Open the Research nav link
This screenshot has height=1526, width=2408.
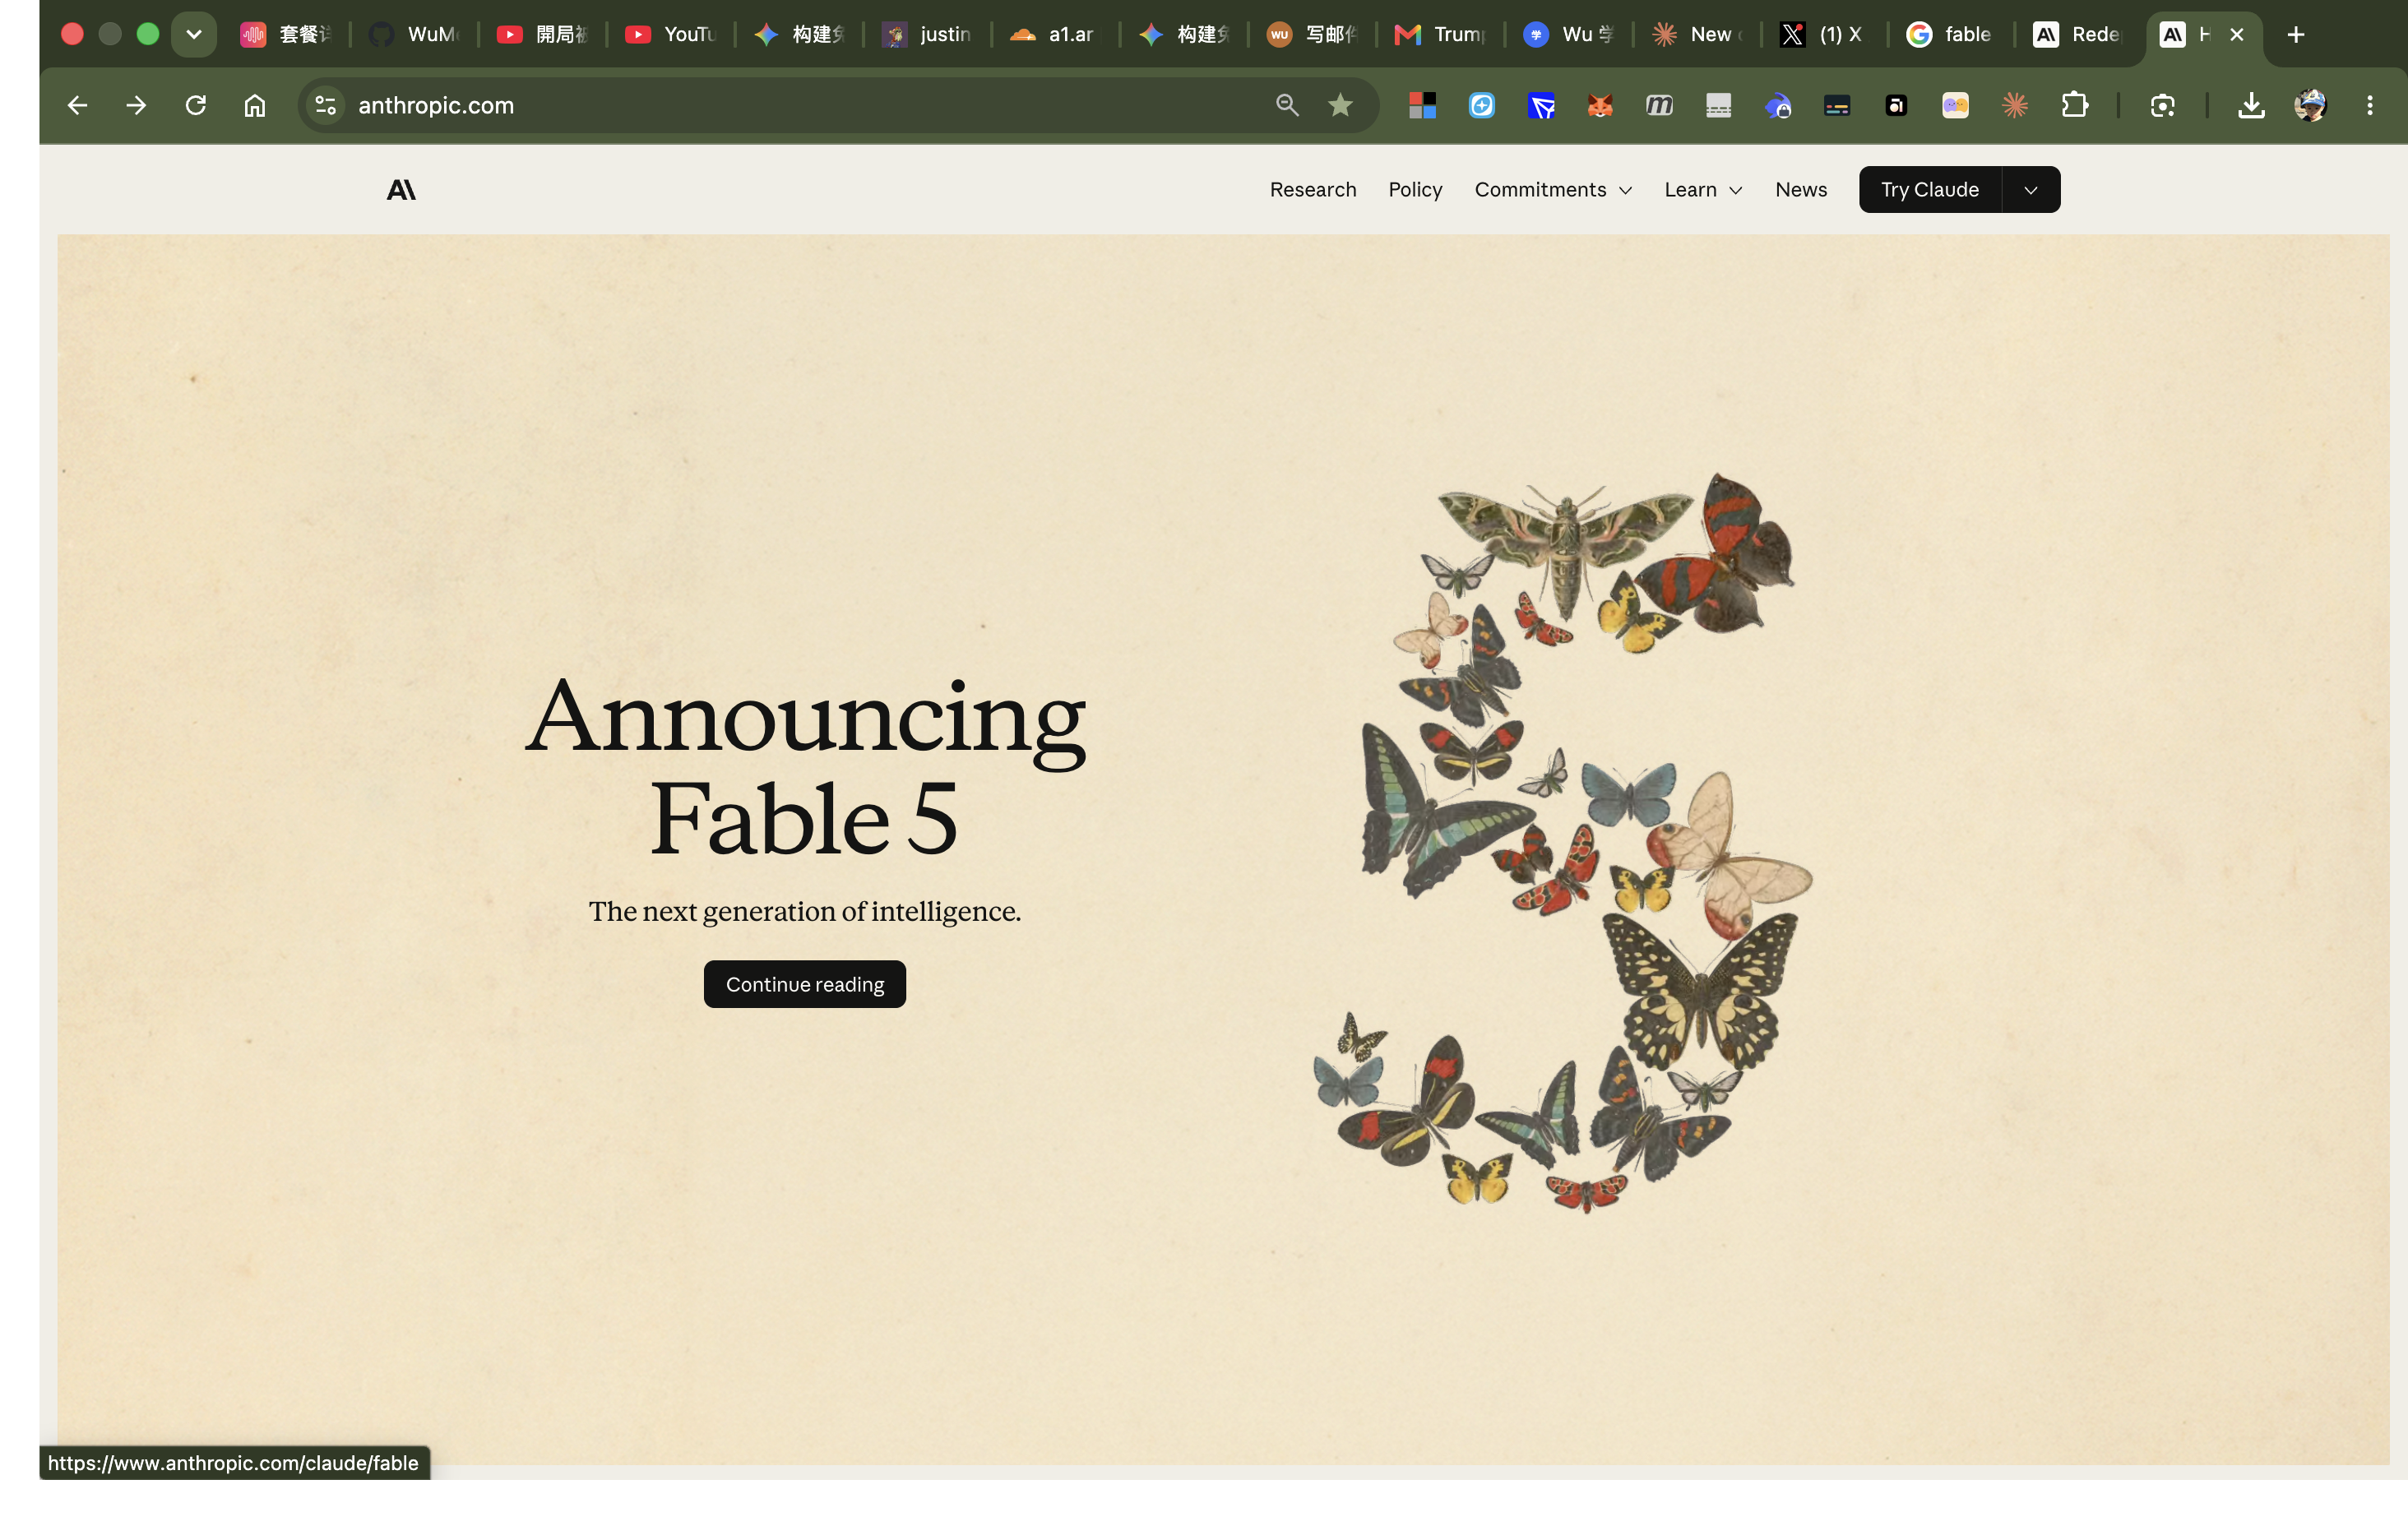point(1313,190)
